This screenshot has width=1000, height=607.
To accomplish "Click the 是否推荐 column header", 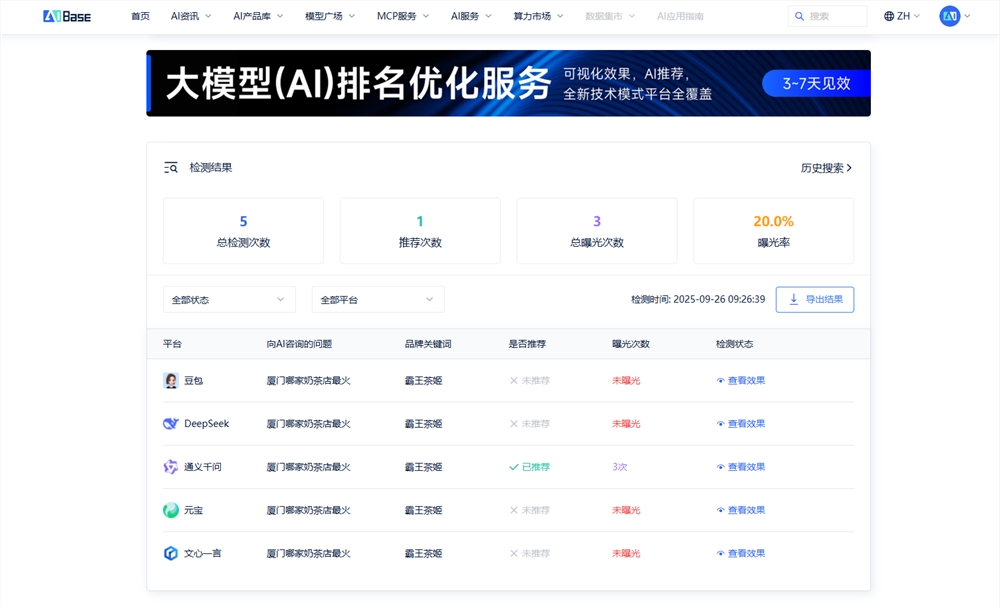I will pyautogui.click(x=527, y=344).
